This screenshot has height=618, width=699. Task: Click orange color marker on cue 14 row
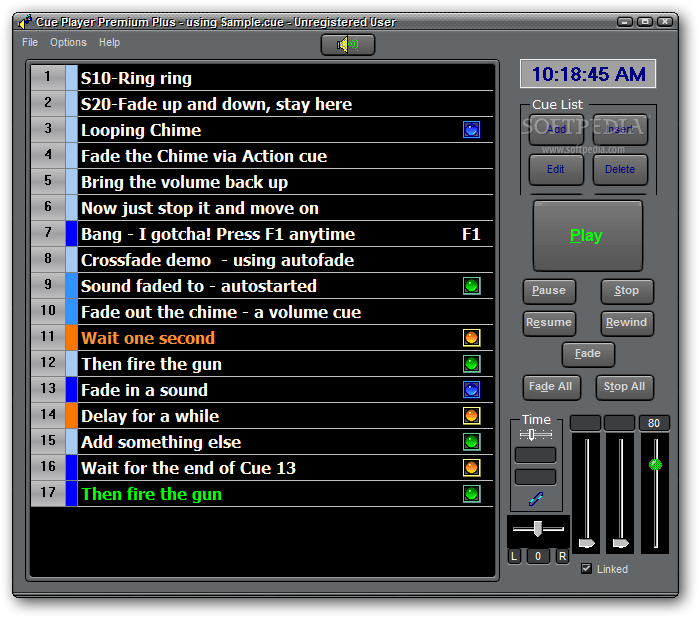point(71,416)
